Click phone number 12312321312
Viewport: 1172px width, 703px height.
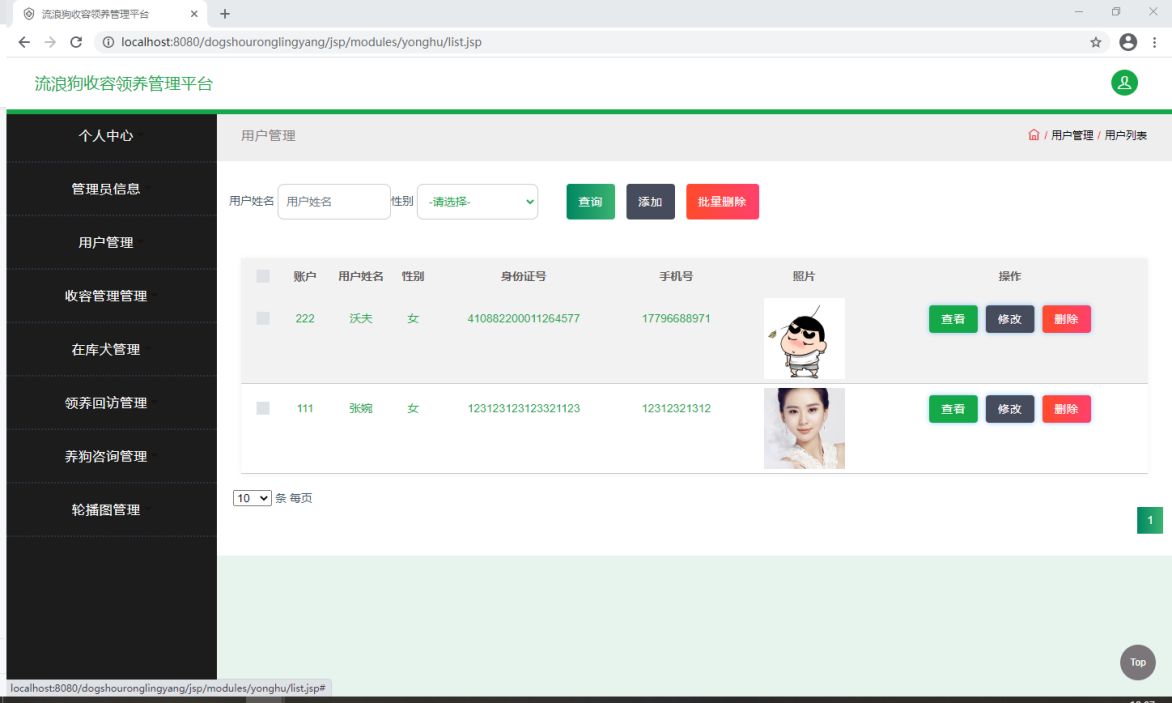[676, 408]
